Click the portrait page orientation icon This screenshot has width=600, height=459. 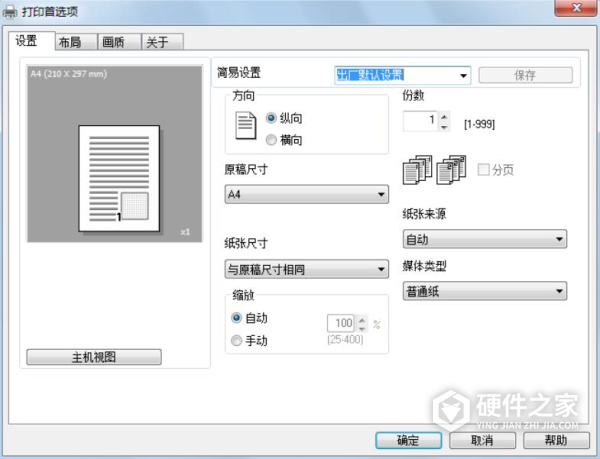[245, 125]
